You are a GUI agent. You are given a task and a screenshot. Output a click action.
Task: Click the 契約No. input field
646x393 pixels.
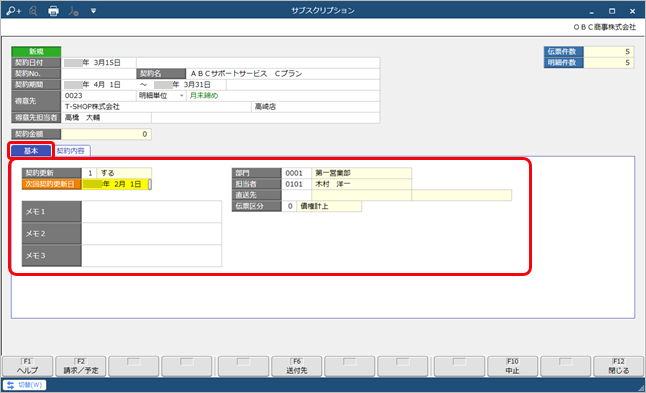(98, 74)
